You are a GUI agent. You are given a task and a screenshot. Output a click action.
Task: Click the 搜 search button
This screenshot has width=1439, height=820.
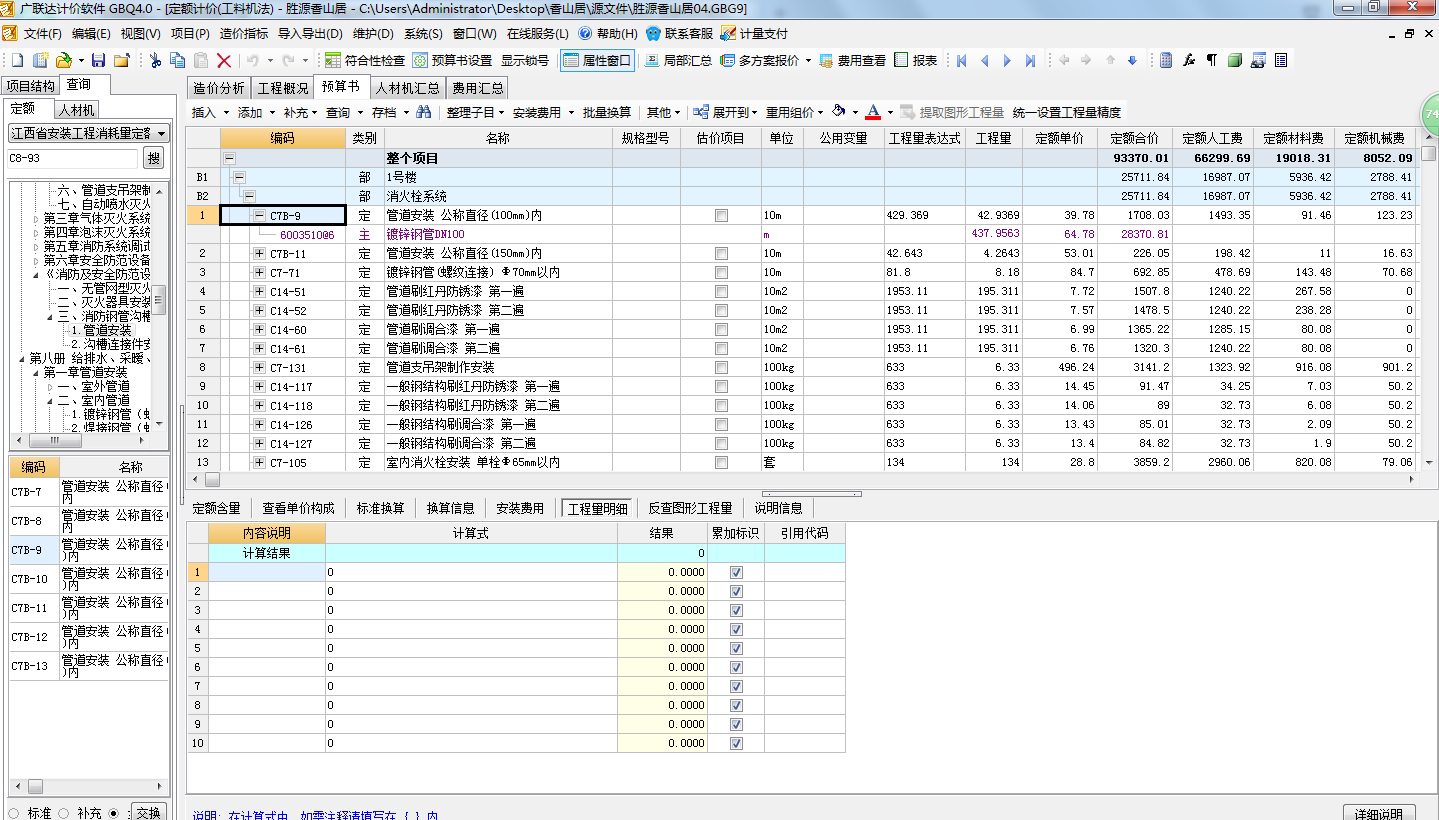[153, 158]
